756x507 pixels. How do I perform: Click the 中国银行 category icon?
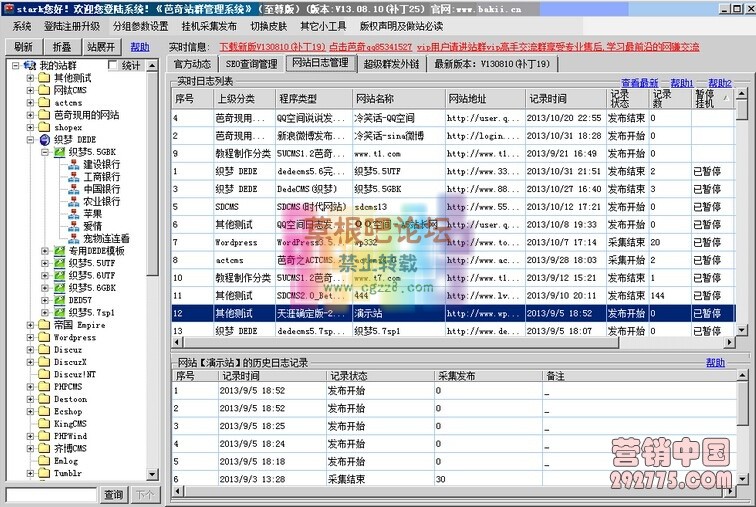pyautogui.click(x=73, y=189)
